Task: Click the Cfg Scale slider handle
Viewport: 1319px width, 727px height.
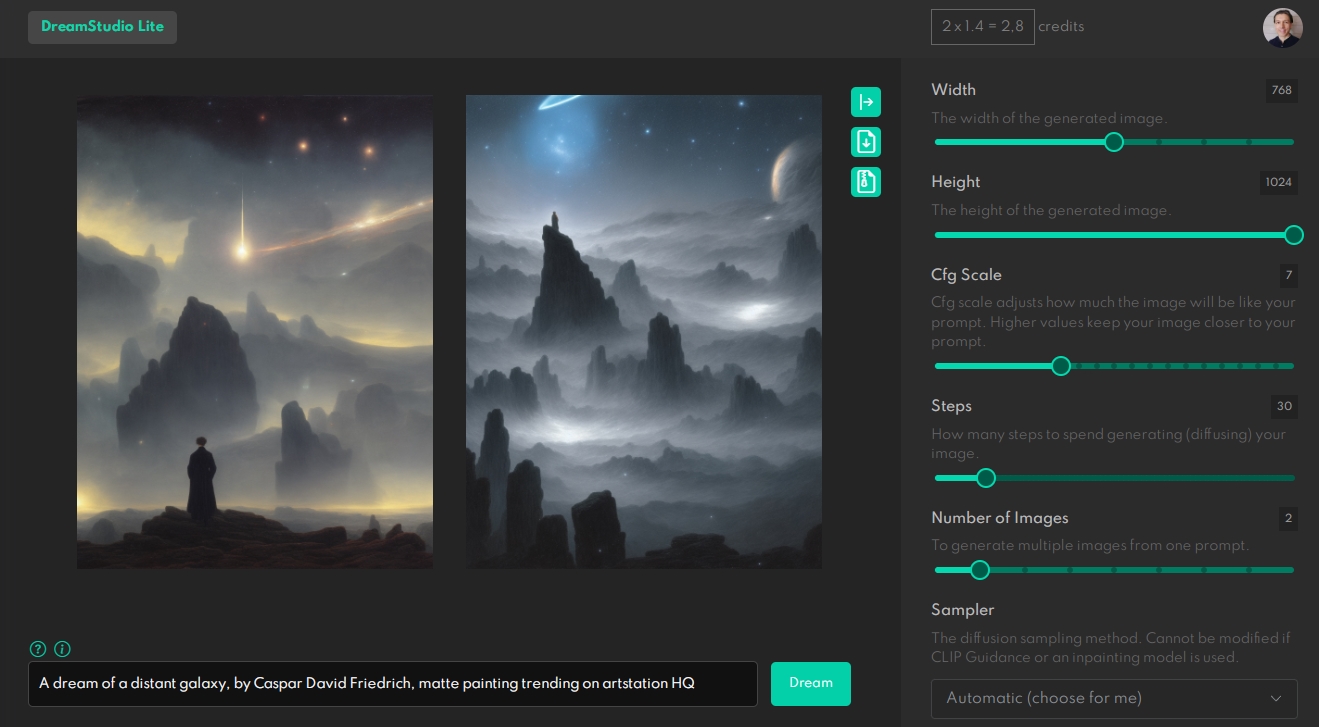Action: (1061, 366)
